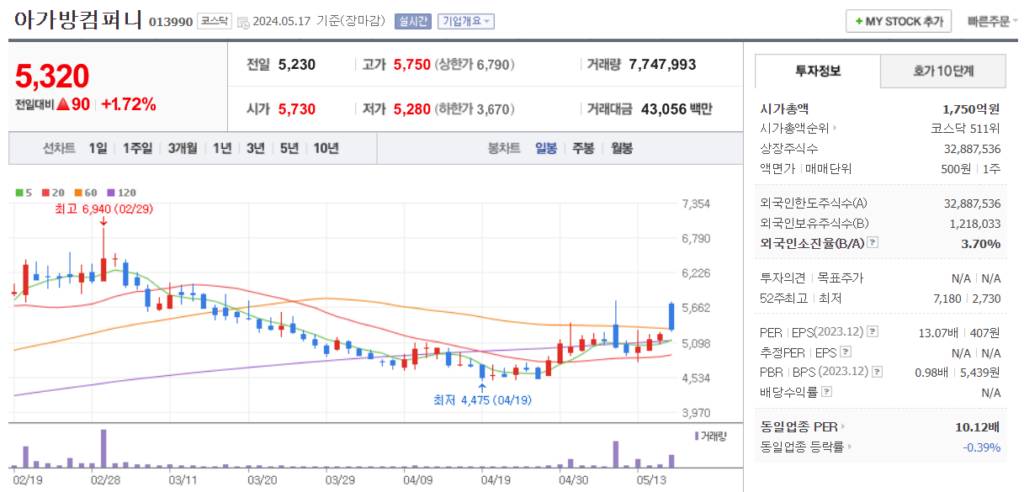
Task: Expand the 기업개요 dropdown
Action: [466, 21]
